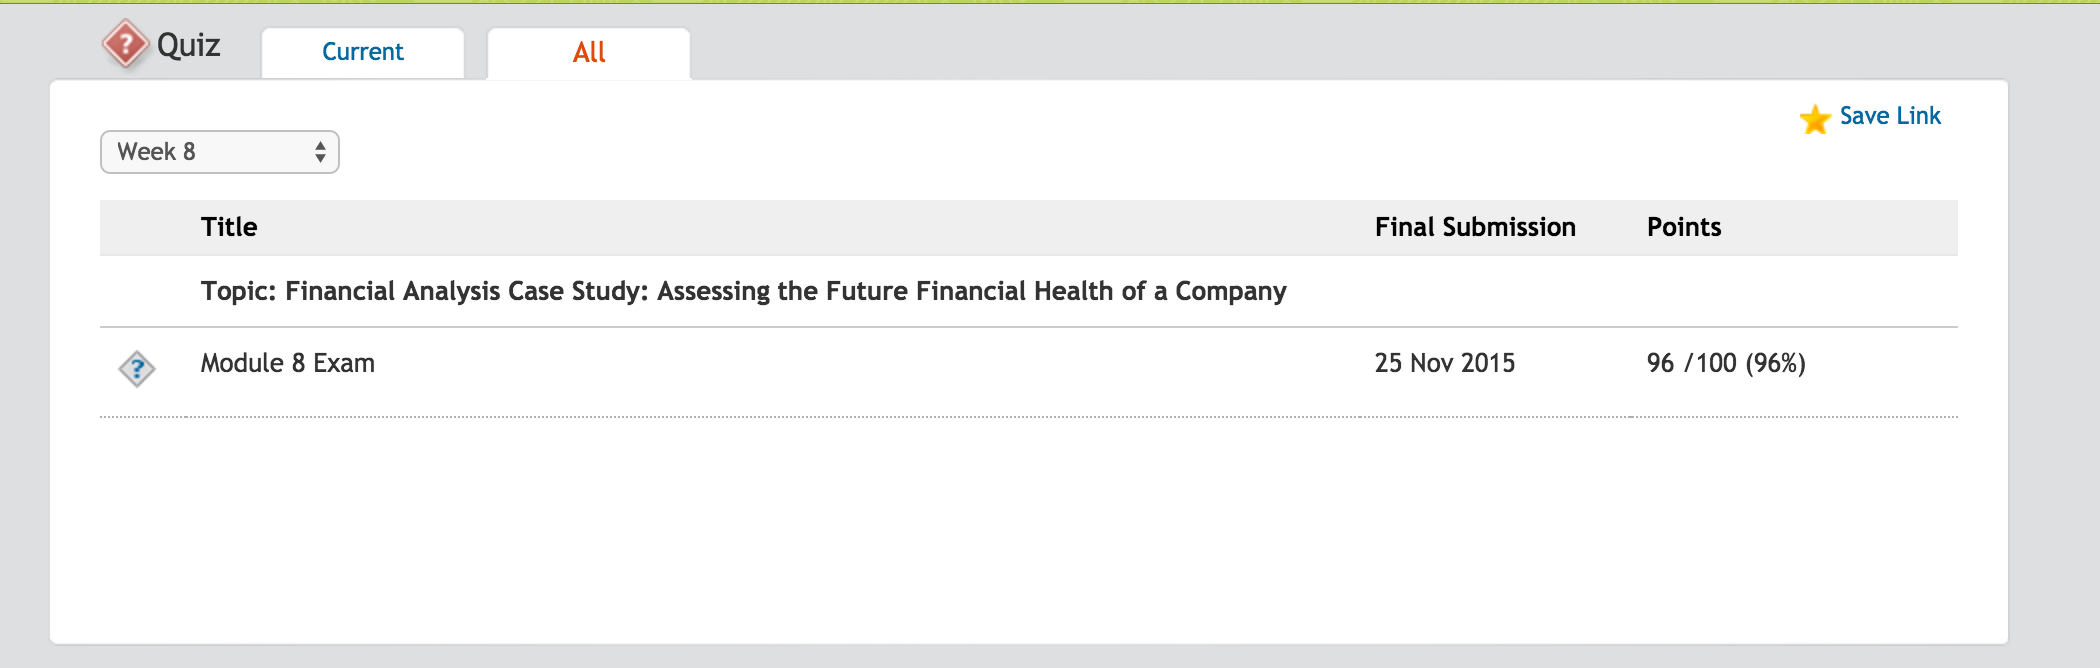Switch to the All tab
2100x668 pixels.
pyautogui.click(x=589, y=52)
